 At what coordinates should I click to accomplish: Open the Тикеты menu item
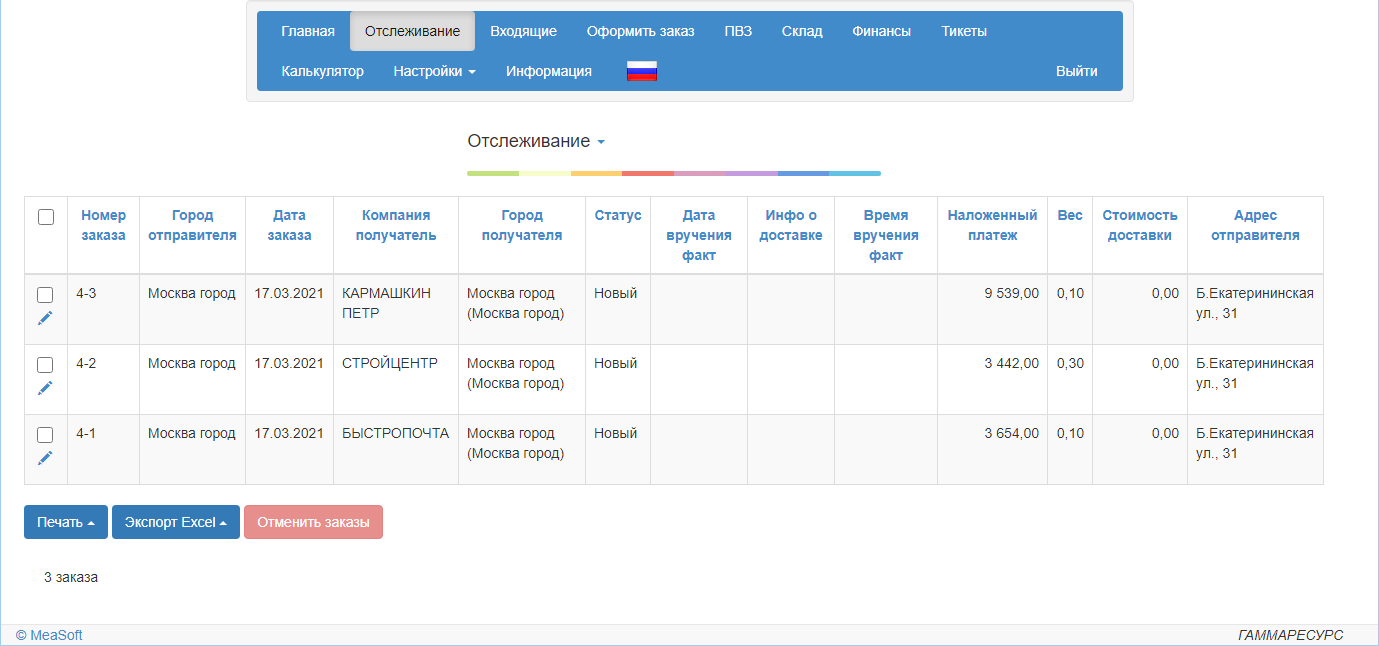[964, 31]
